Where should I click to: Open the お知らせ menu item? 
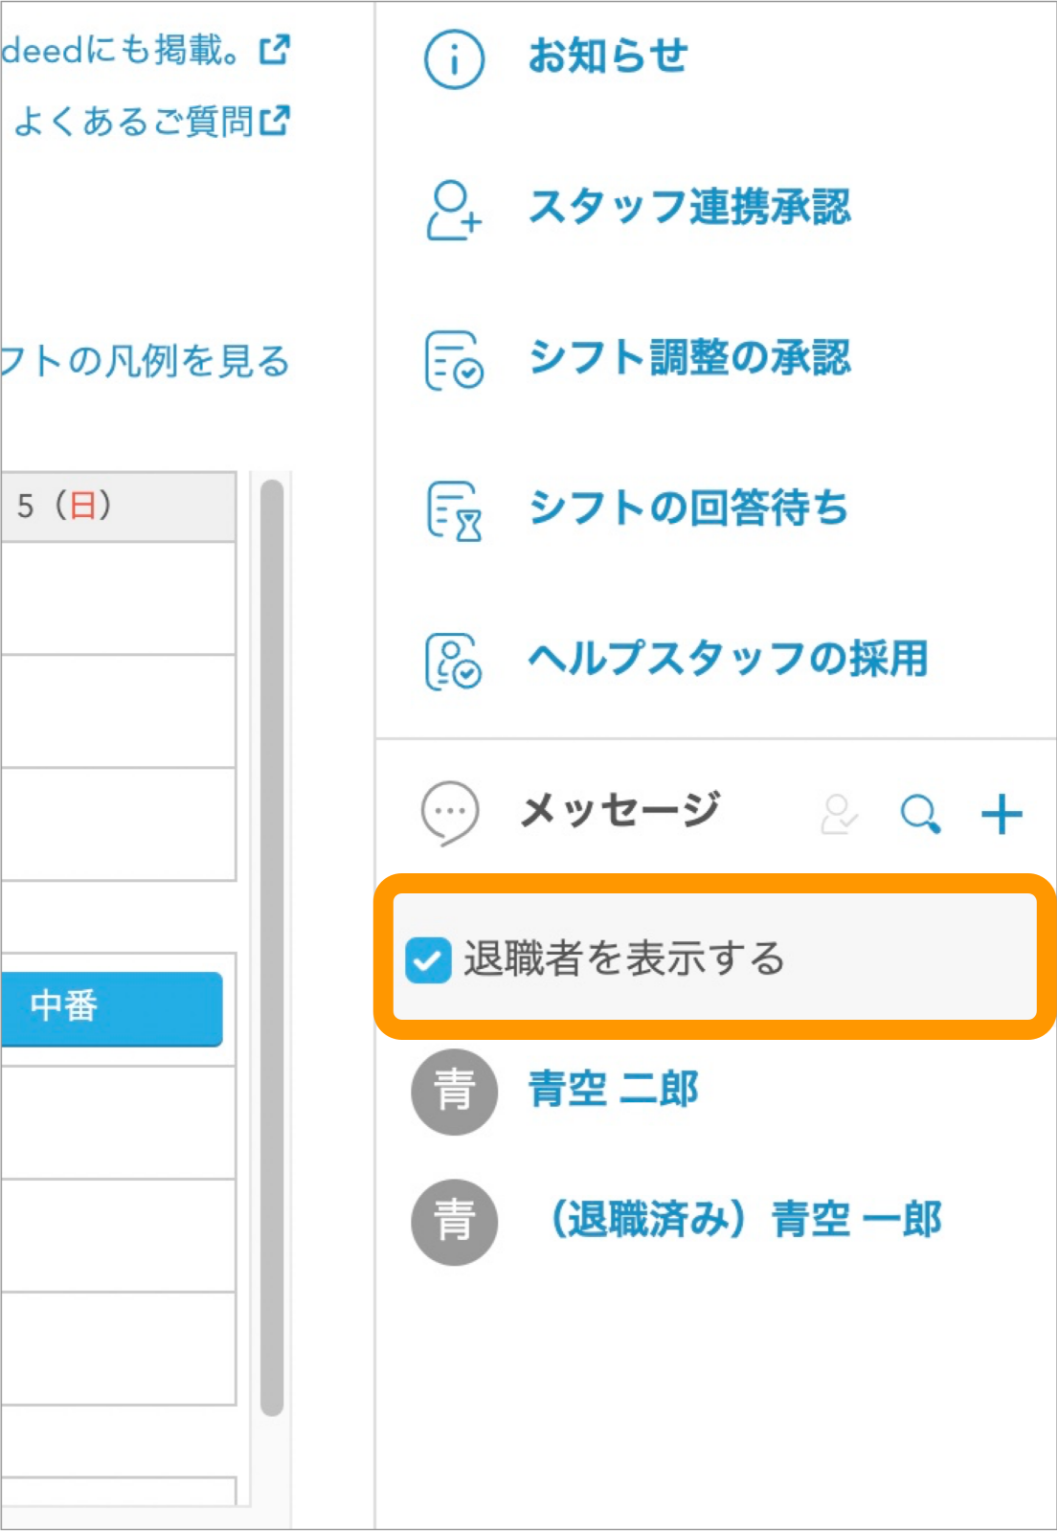607,56
